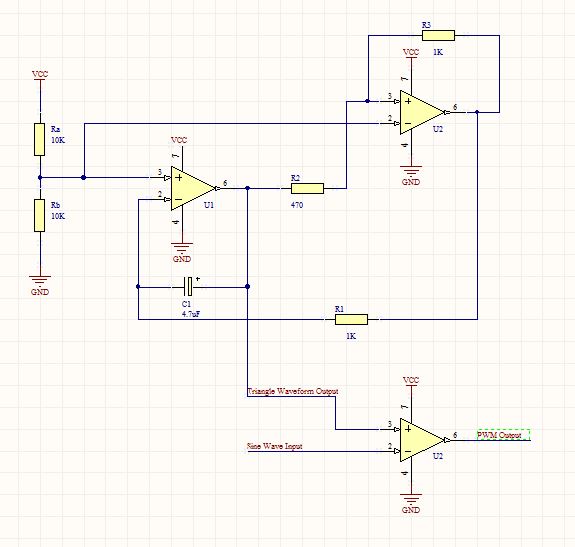Viewport: 575px width, 547px height.
Task: Click the junction dot between Ra and Rb
Action: 40,177
